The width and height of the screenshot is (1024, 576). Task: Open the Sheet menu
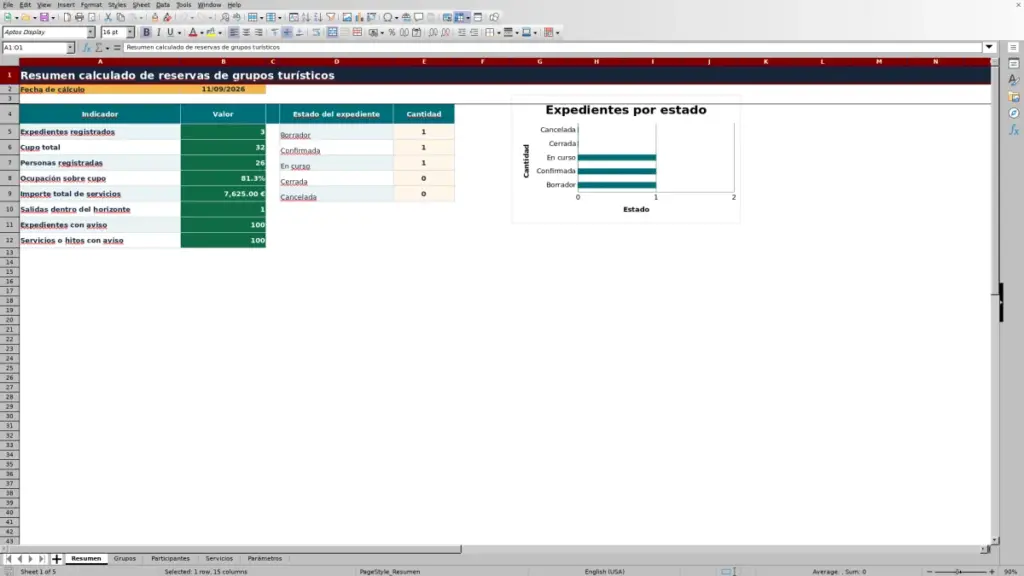(141, 5)
